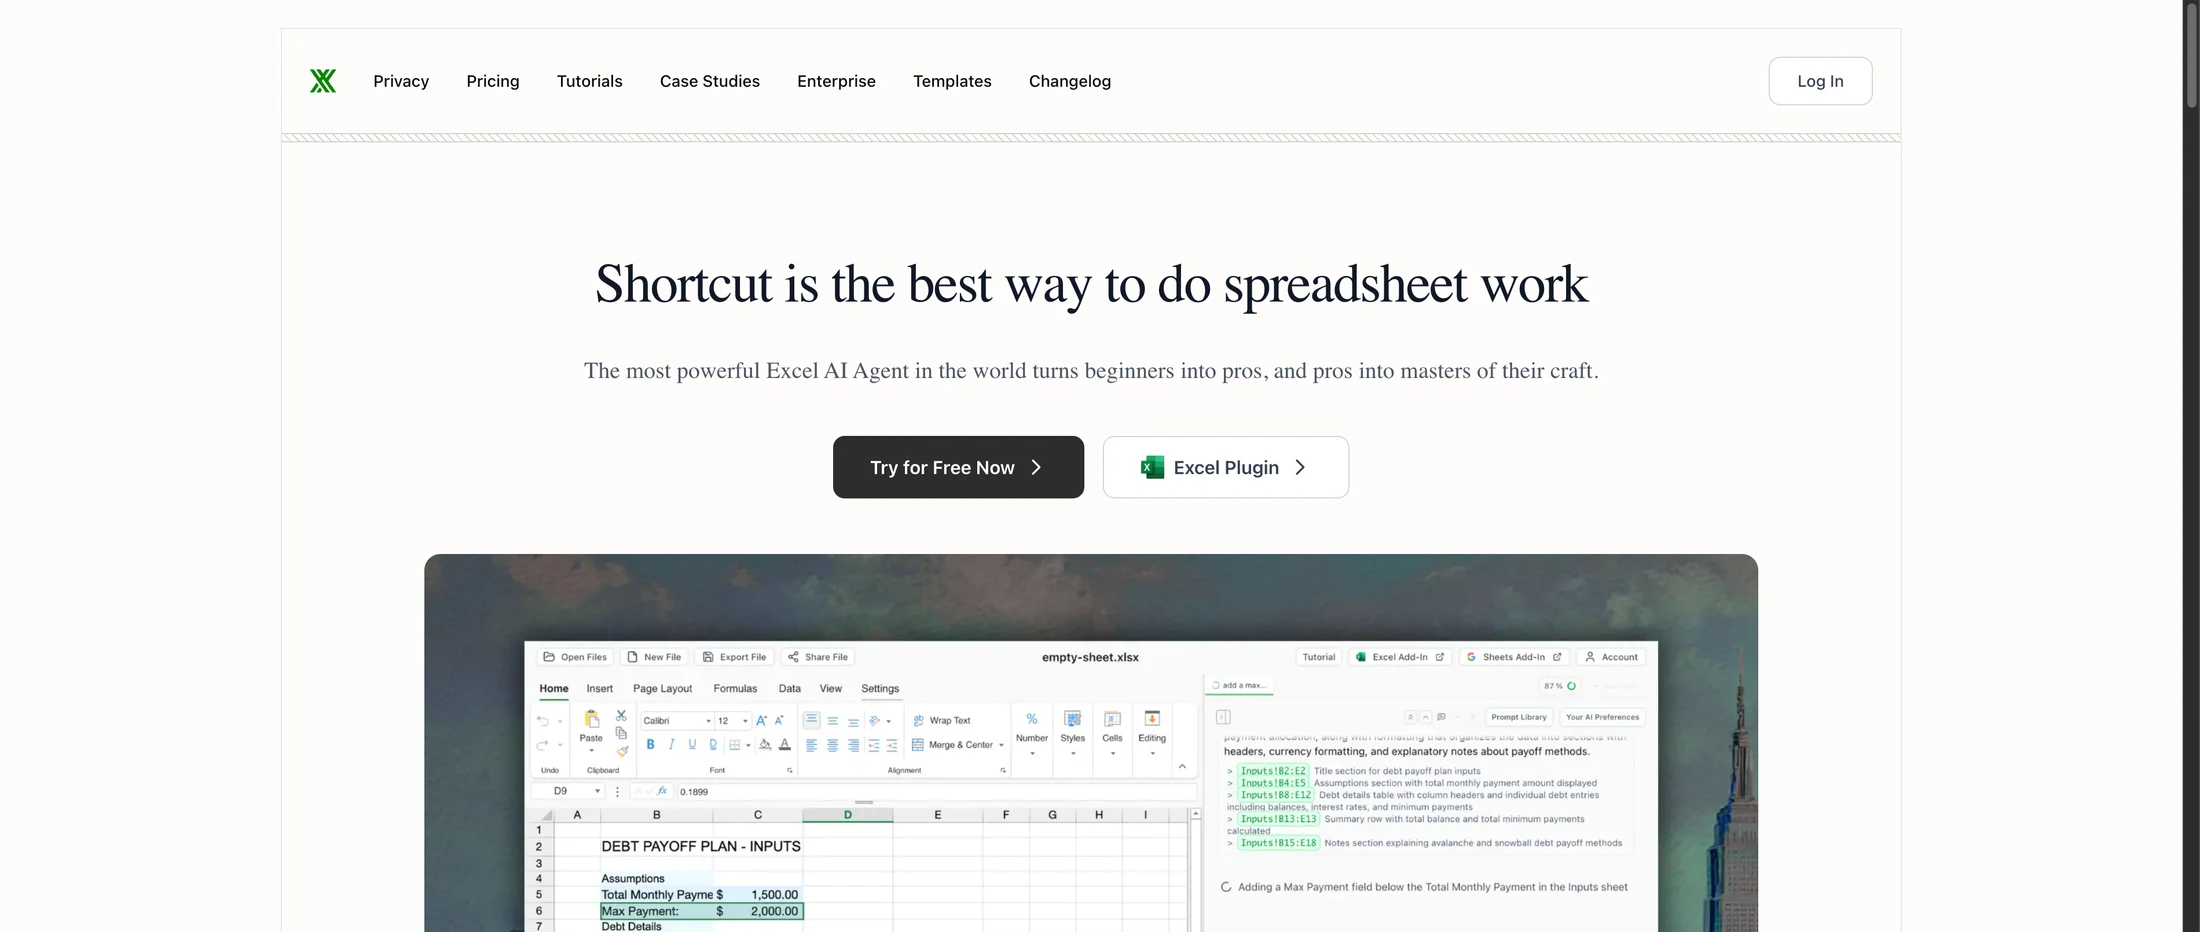
Task: View the Changelog page
Action: tap(1070, 81)
